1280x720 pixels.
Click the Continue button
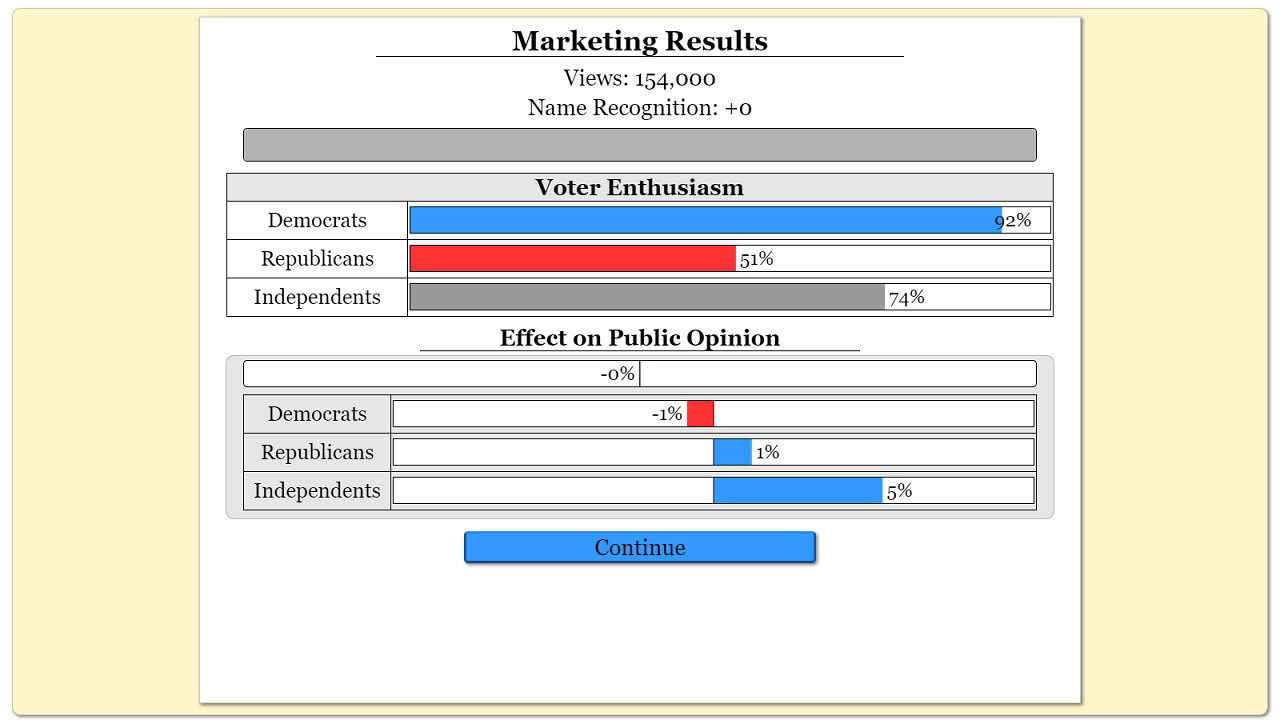click(x=640, y=547)
